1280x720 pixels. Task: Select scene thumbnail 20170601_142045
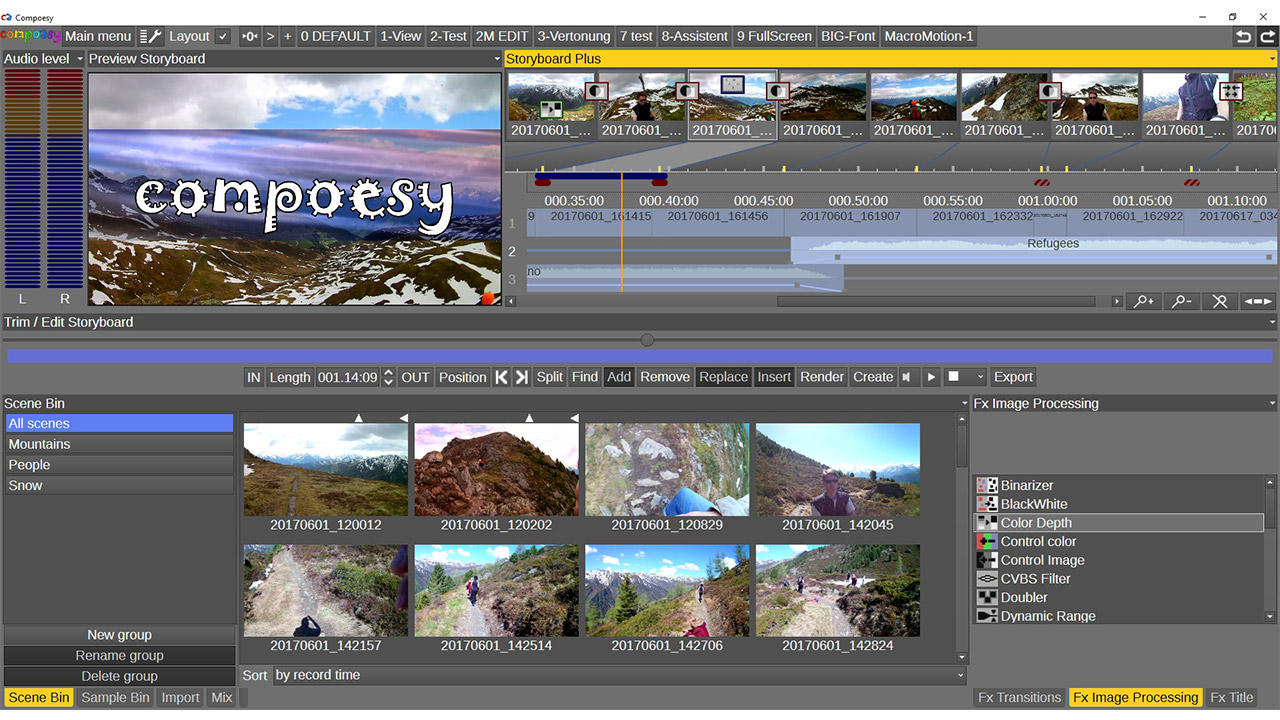[x=837, y=470]
